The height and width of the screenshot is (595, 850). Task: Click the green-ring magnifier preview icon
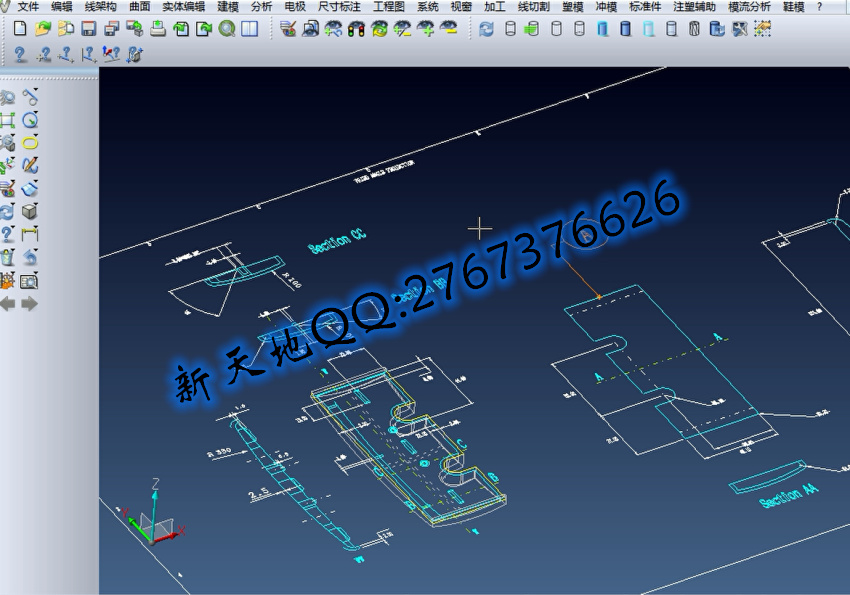click(227, 29)
